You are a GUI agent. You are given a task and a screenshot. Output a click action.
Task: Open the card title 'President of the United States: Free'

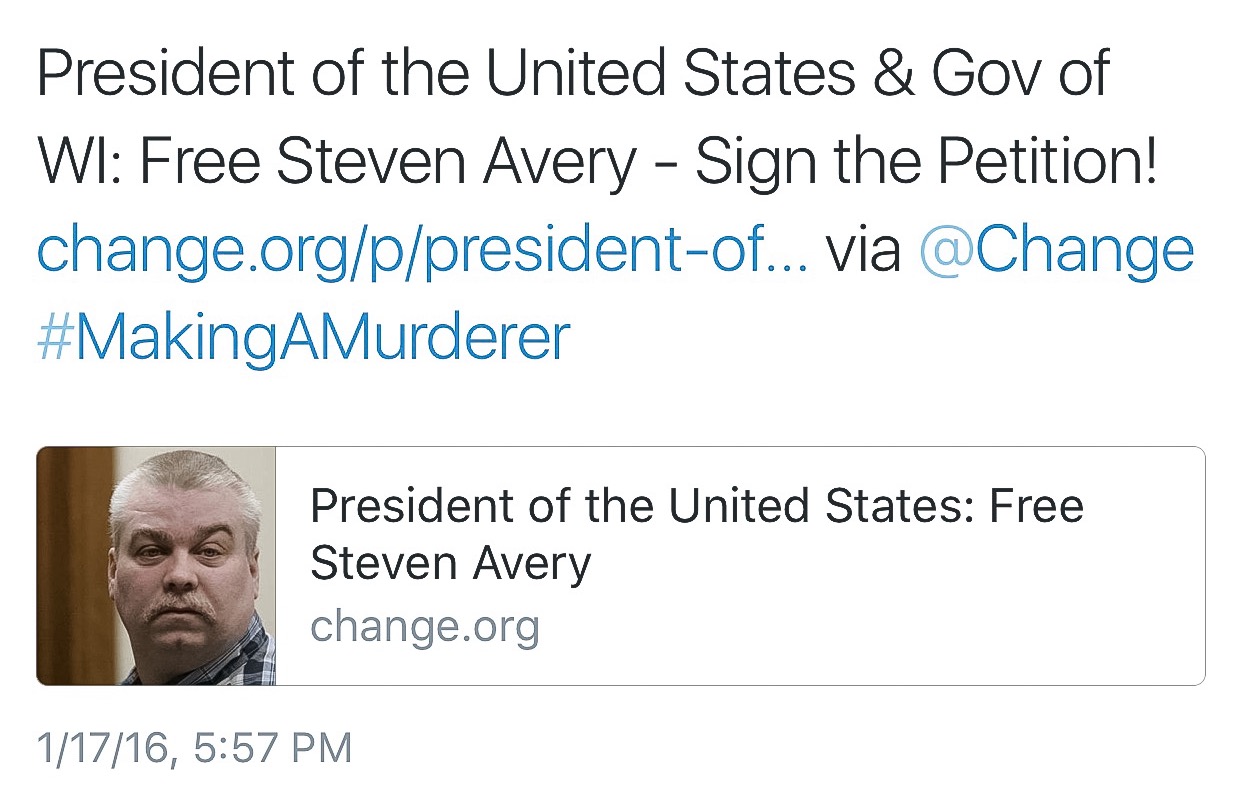click(x=696, y=507)
